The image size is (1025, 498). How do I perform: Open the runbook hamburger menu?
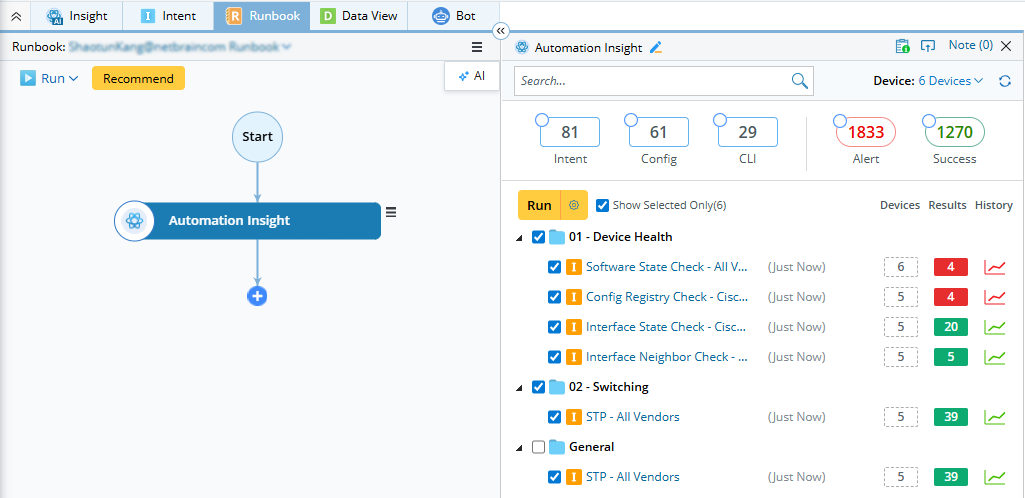477,47
